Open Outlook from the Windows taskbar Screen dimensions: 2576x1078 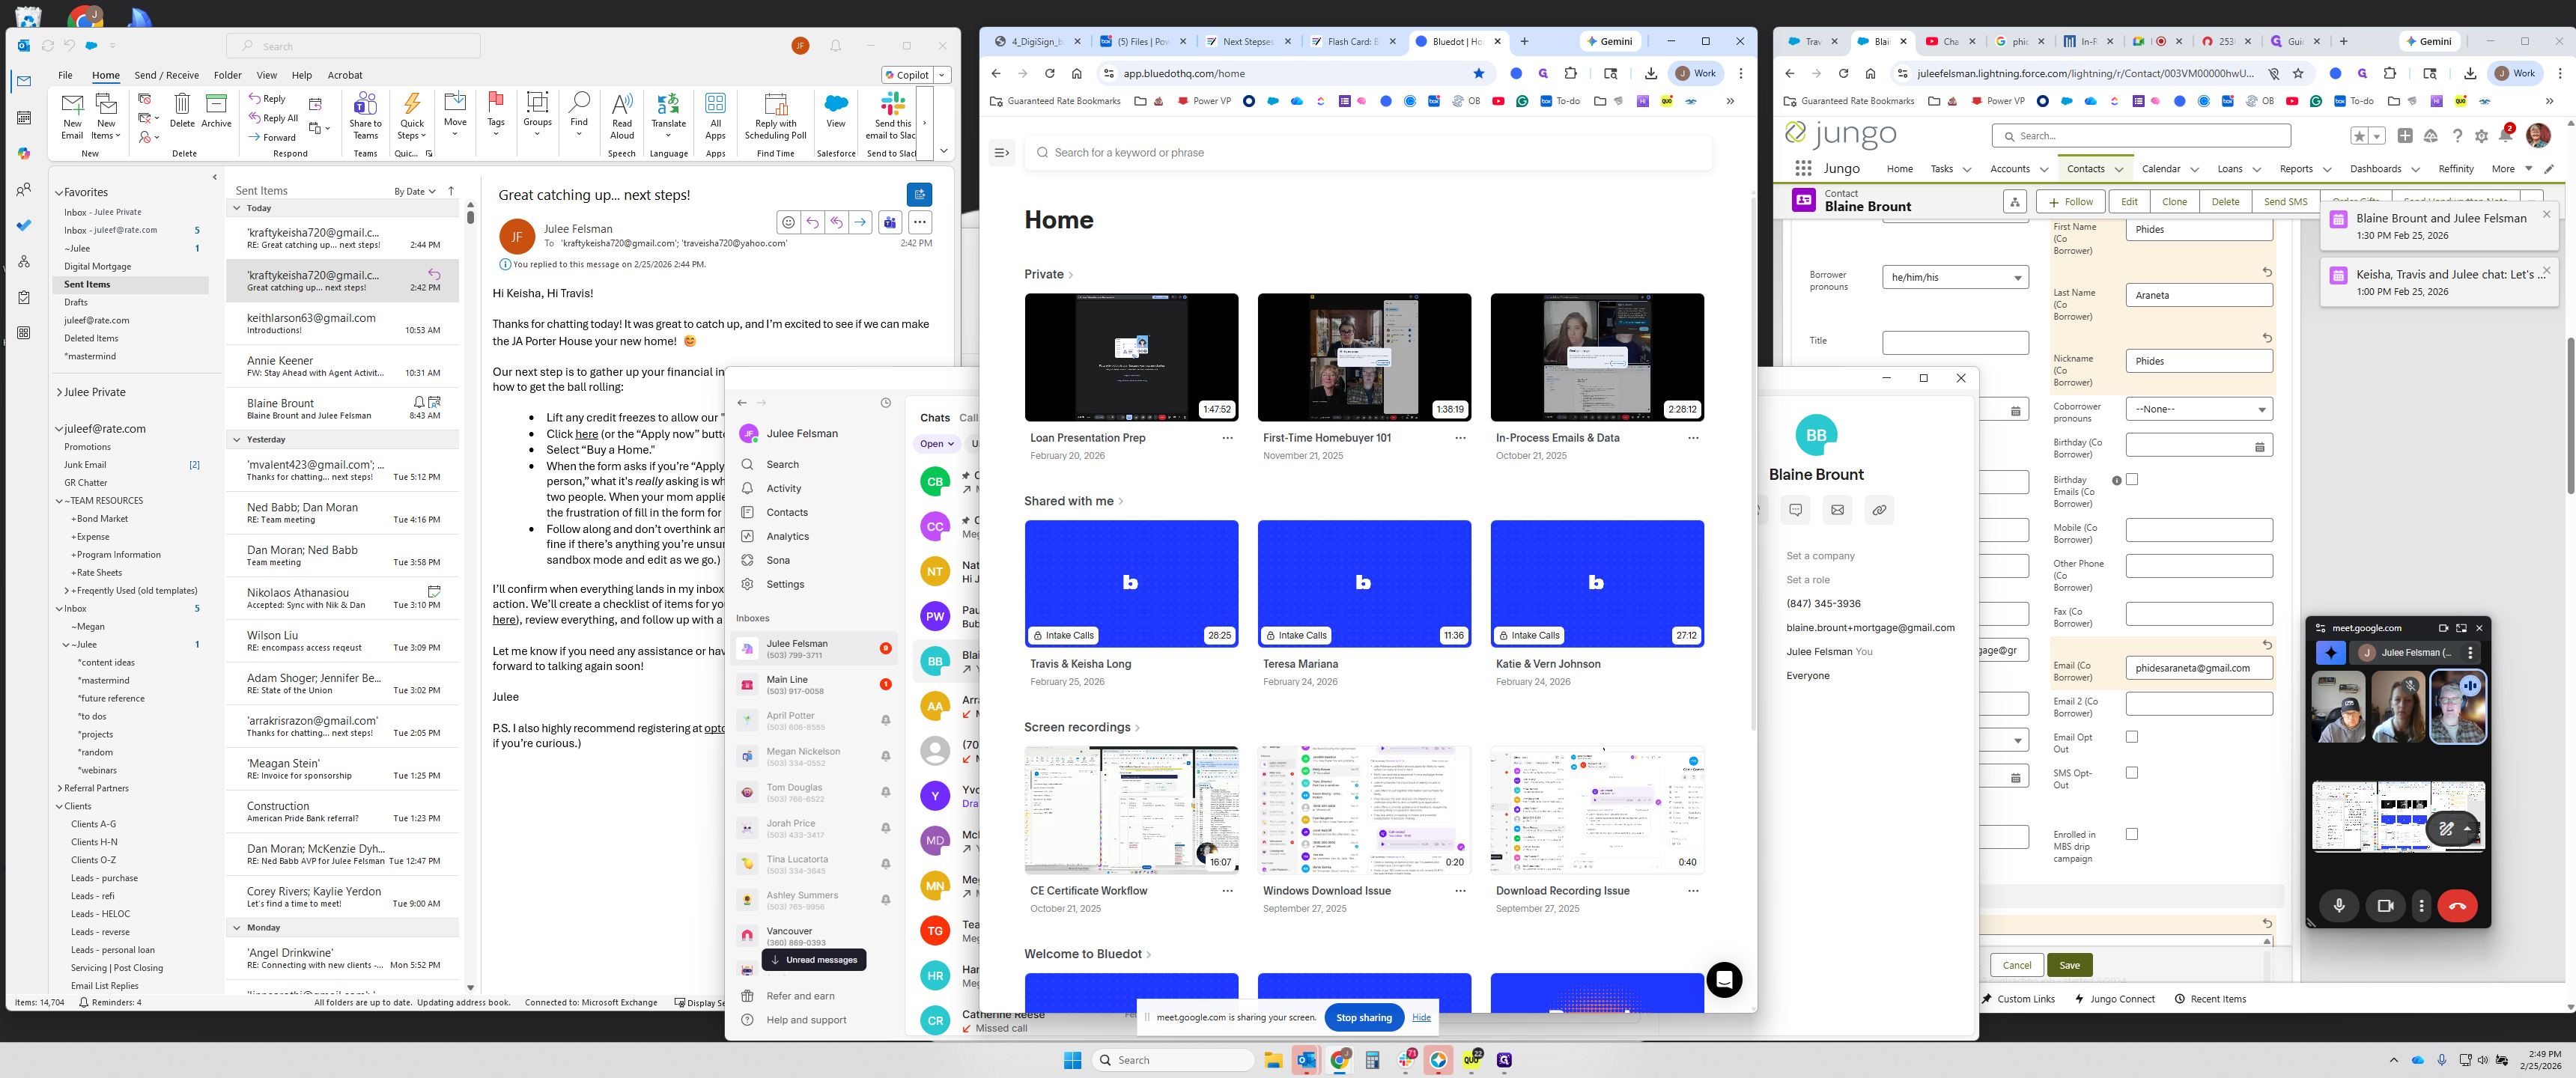coord(1306,1060)
